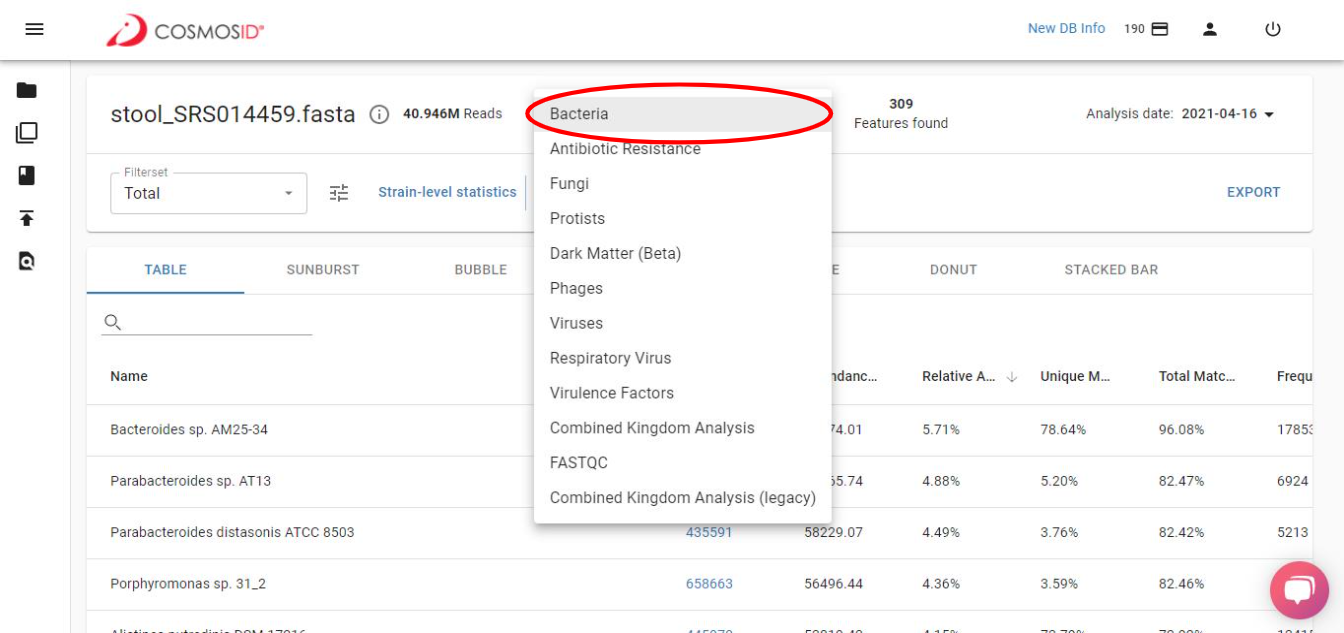Click the 4.36% relative abundance cell
The width and height of the screenshot is (1344, 633).
click(x=941, y=583)
